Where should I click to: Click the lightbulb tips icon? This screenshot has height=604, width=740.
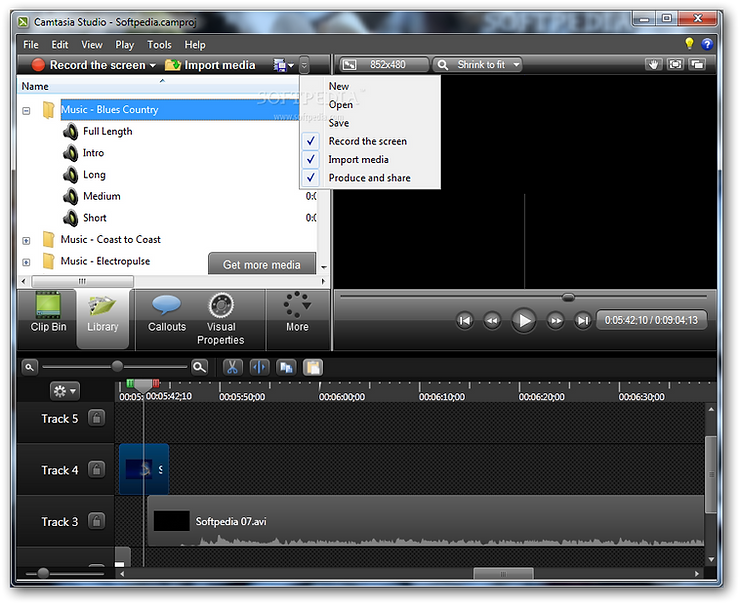(689, 44)
